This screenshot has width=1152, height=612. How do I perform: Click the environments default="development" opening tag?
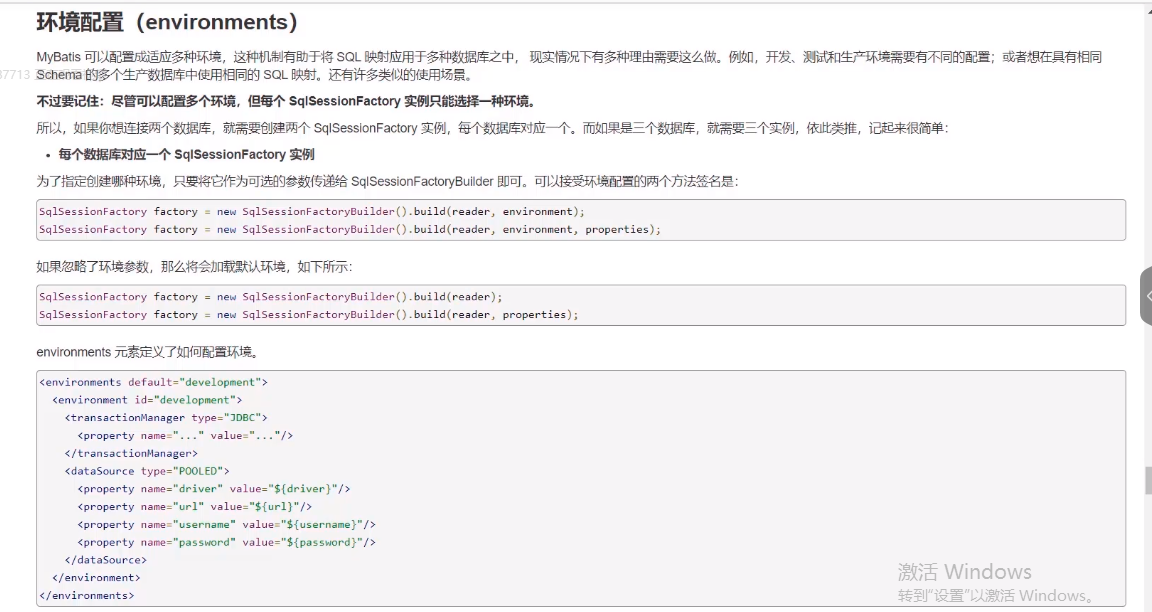tap(153, 382)
